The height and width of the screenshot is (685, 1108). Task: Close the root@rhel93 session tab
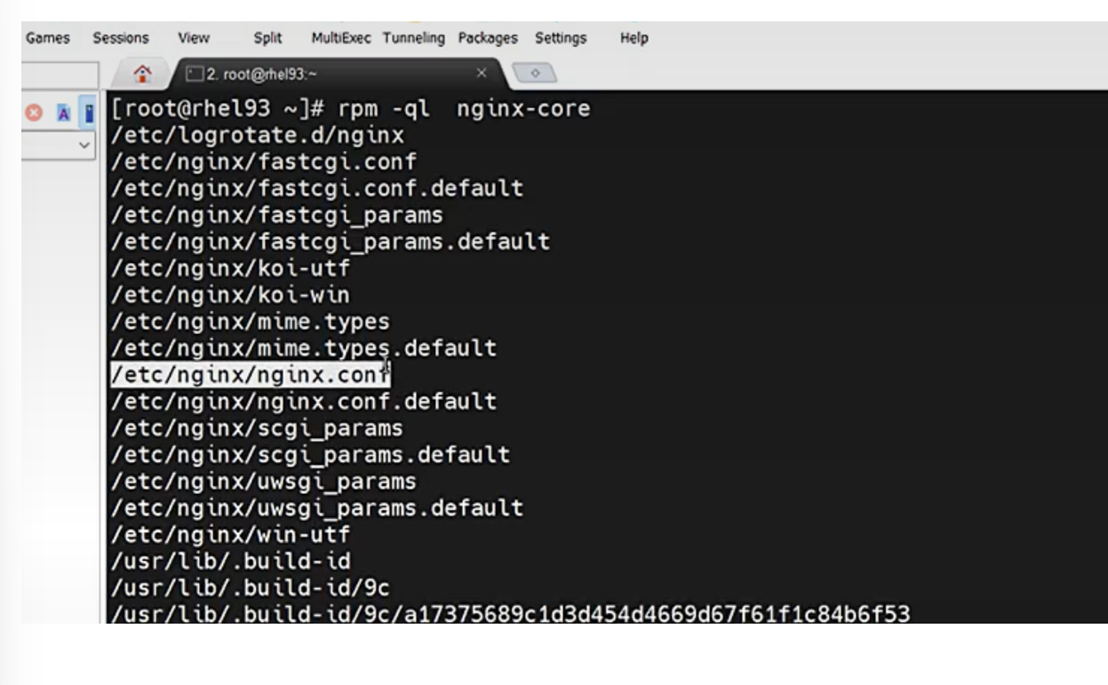(481, 73)
